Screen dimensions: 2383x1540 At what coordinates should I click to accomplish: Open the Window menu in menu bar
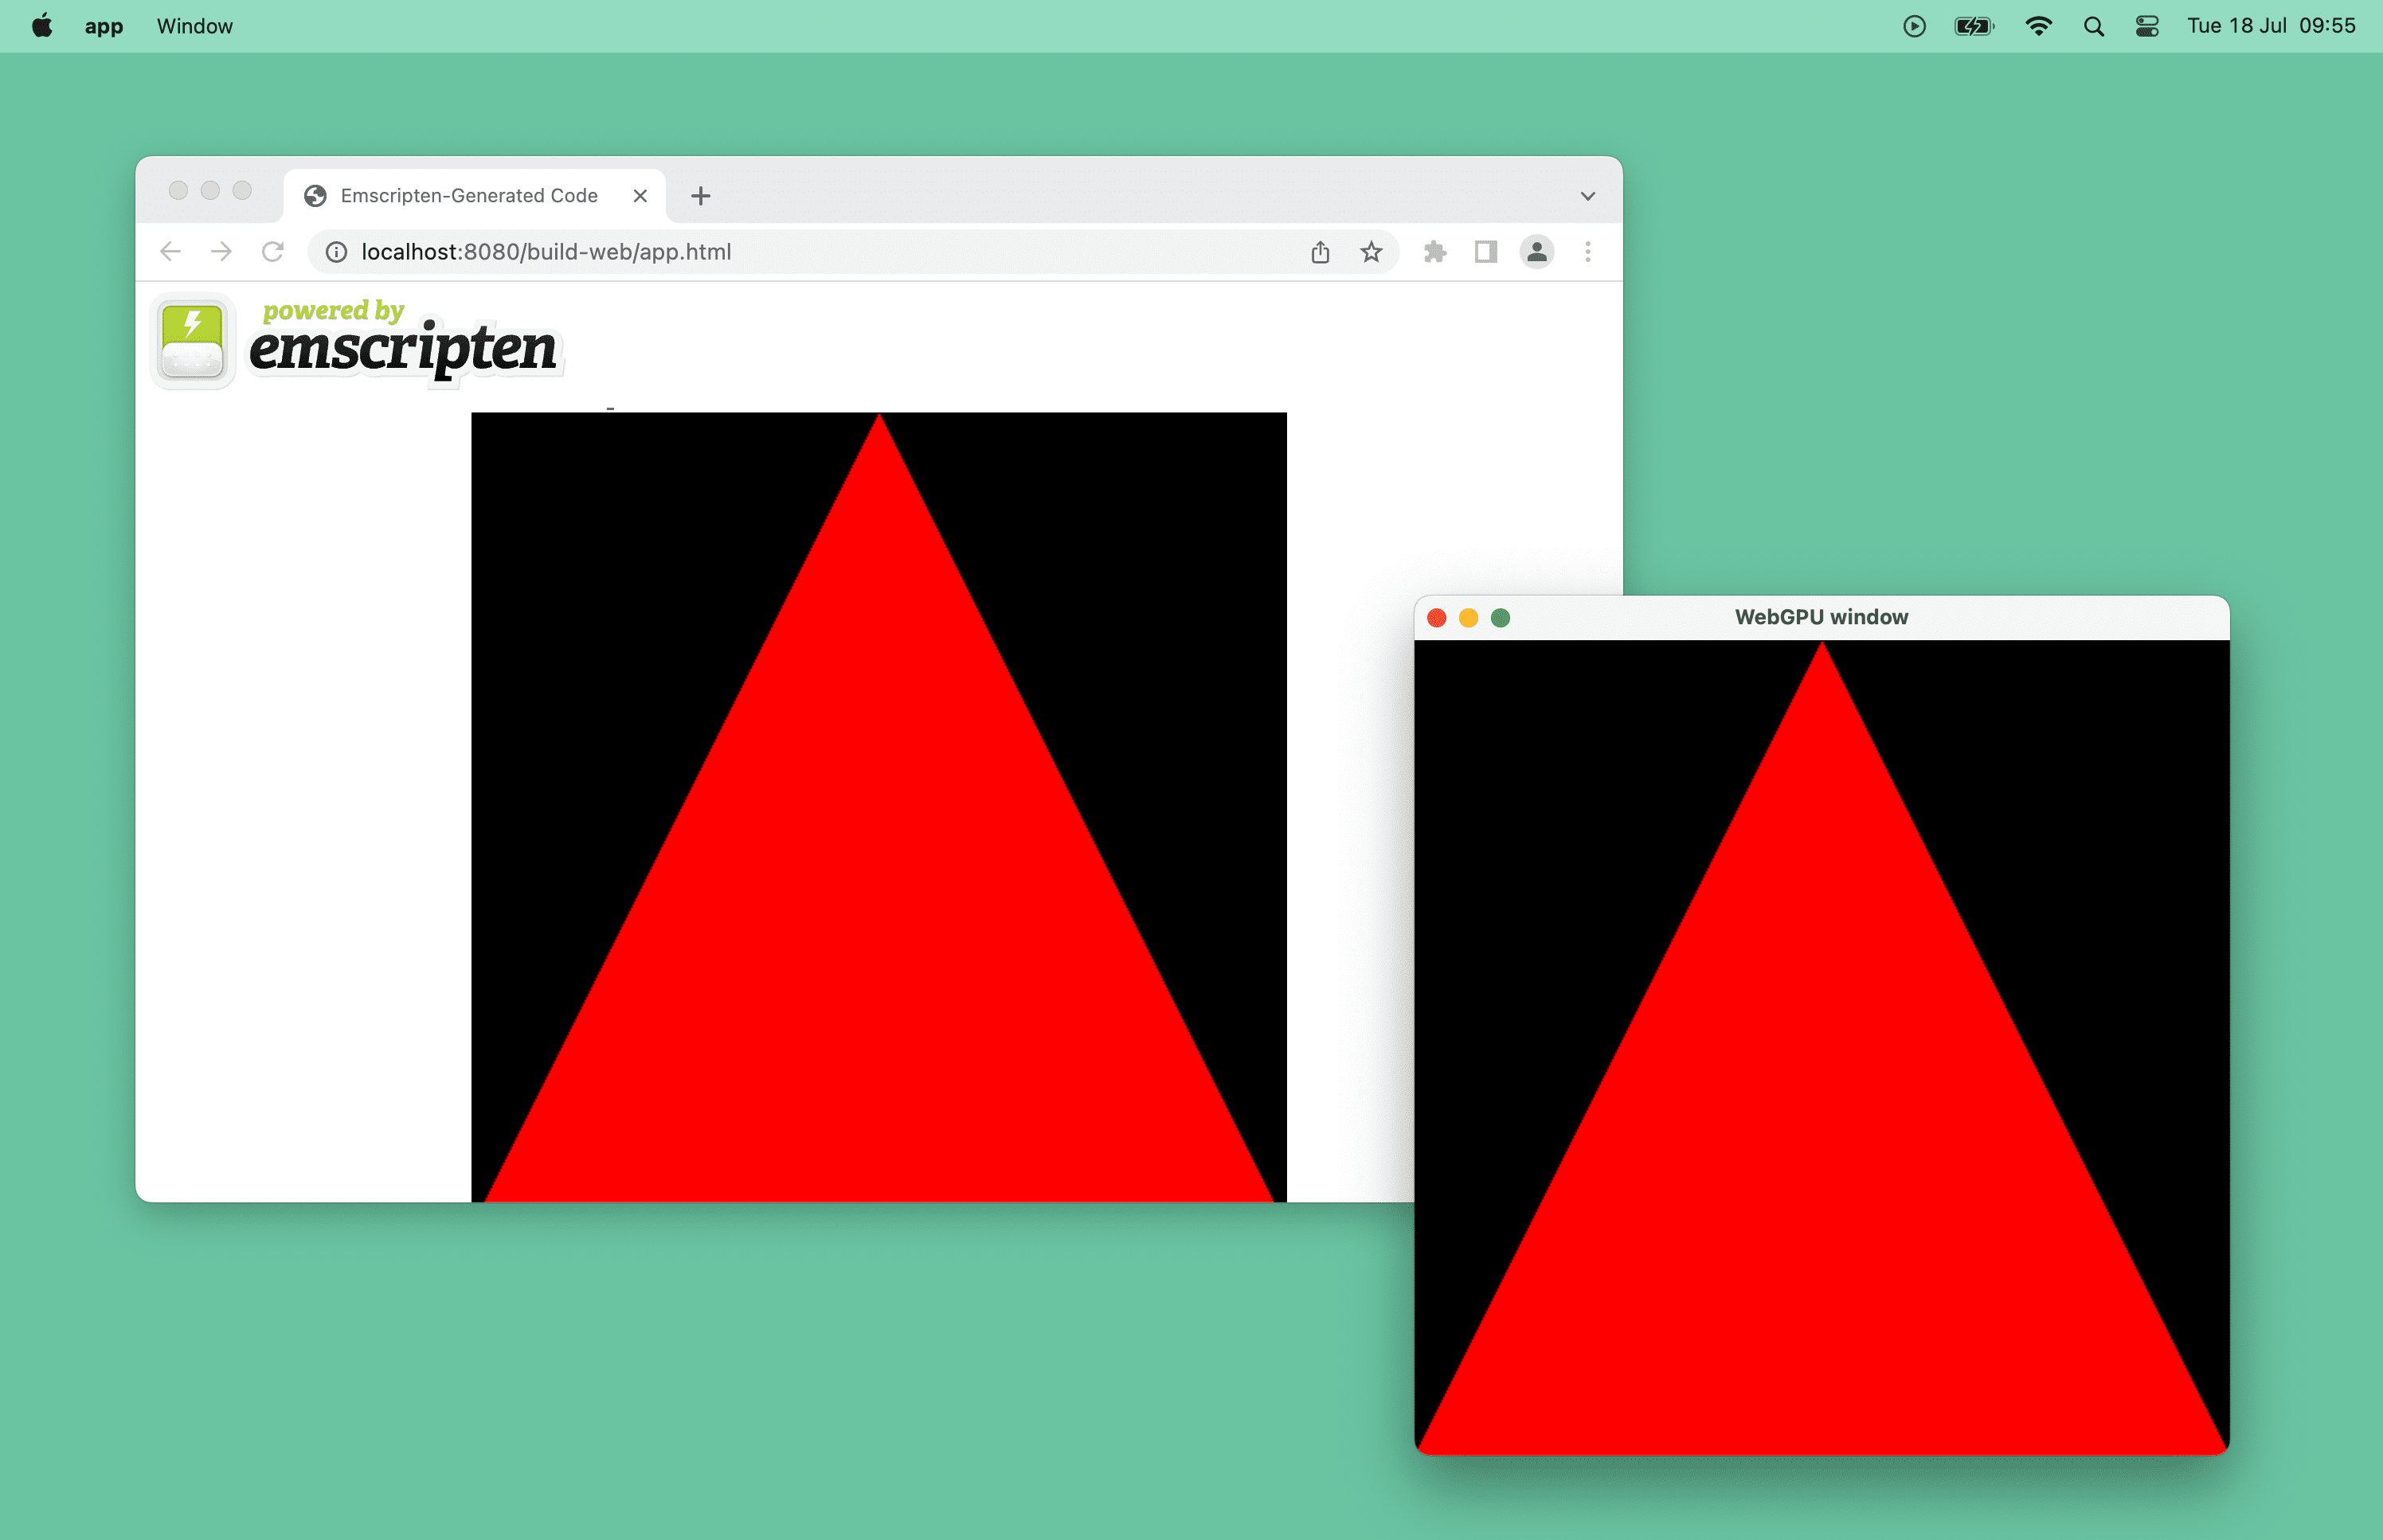[196, 25]
